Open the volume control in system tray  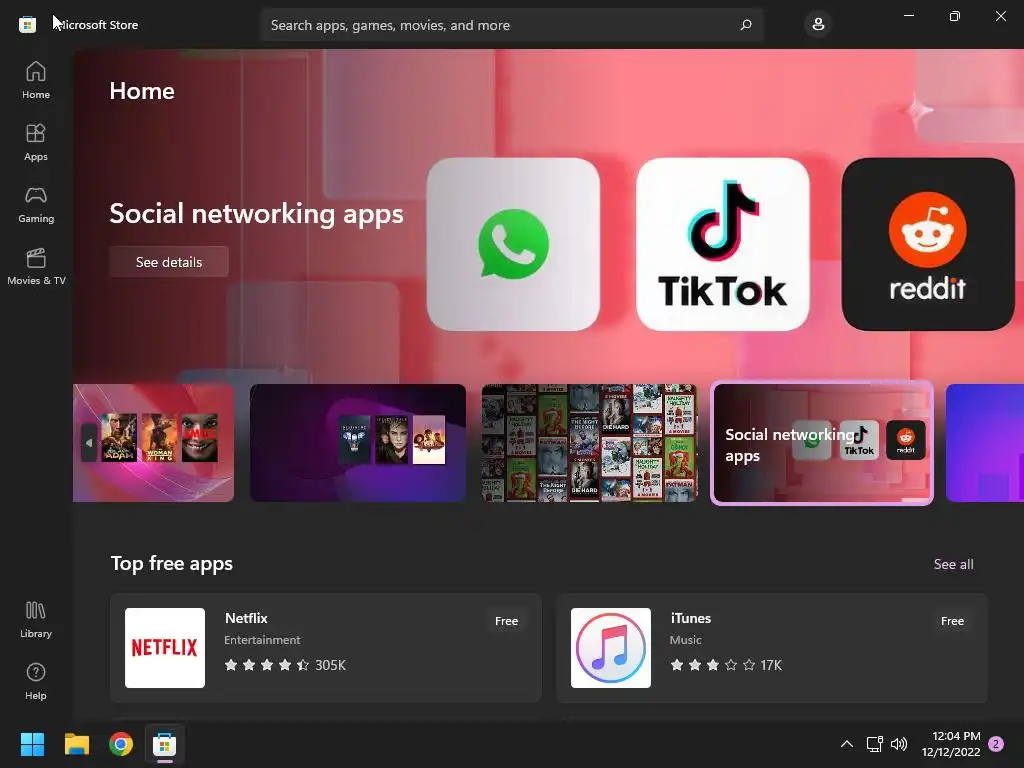(899, 744)
